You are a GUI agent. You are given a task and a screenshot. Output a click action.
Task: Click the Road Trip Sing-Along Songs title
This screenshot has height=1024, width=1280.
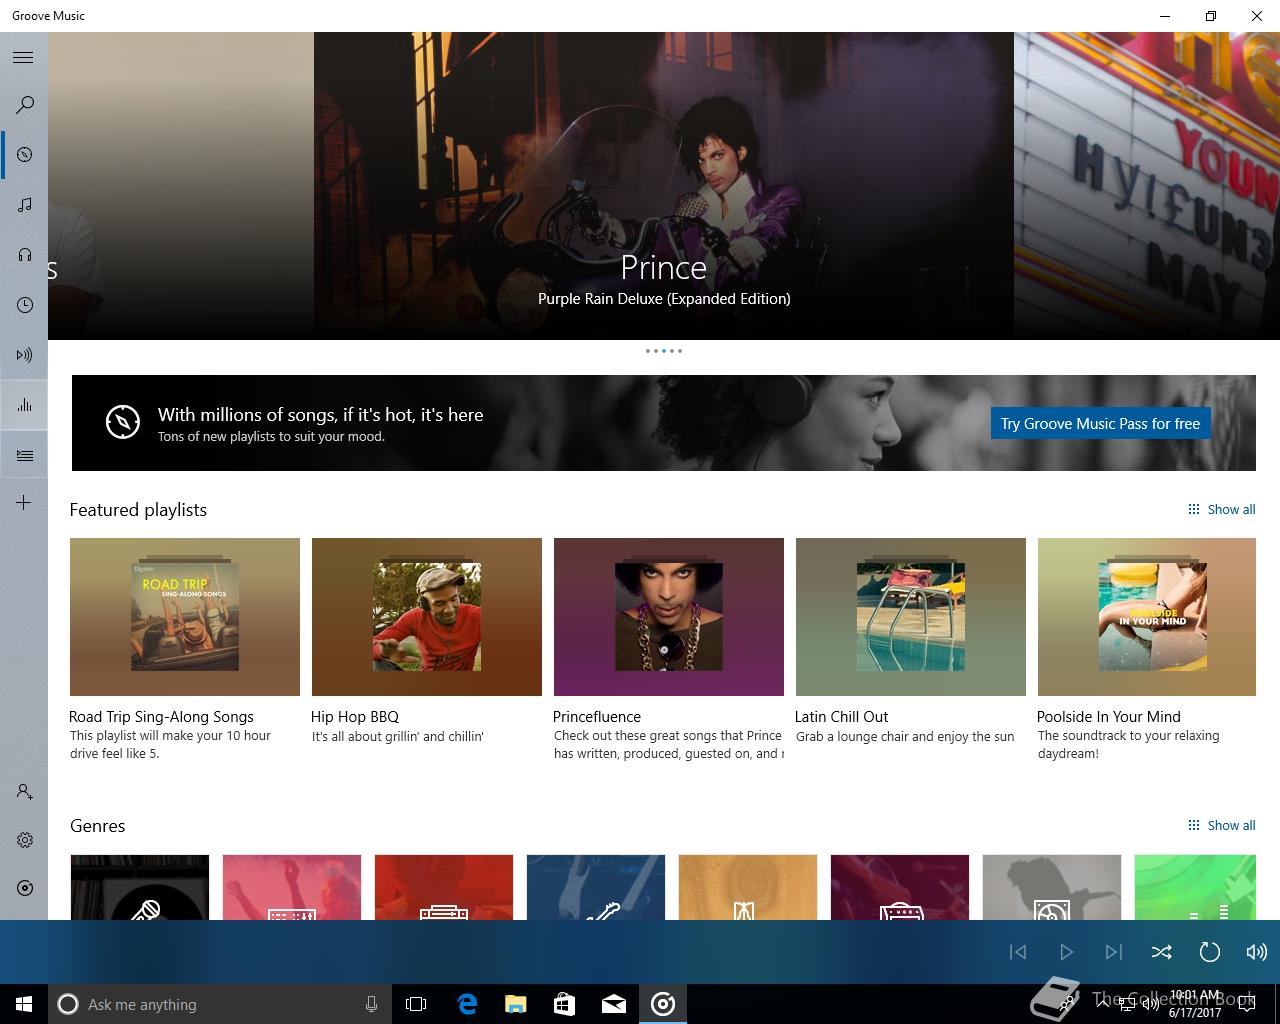161,716
